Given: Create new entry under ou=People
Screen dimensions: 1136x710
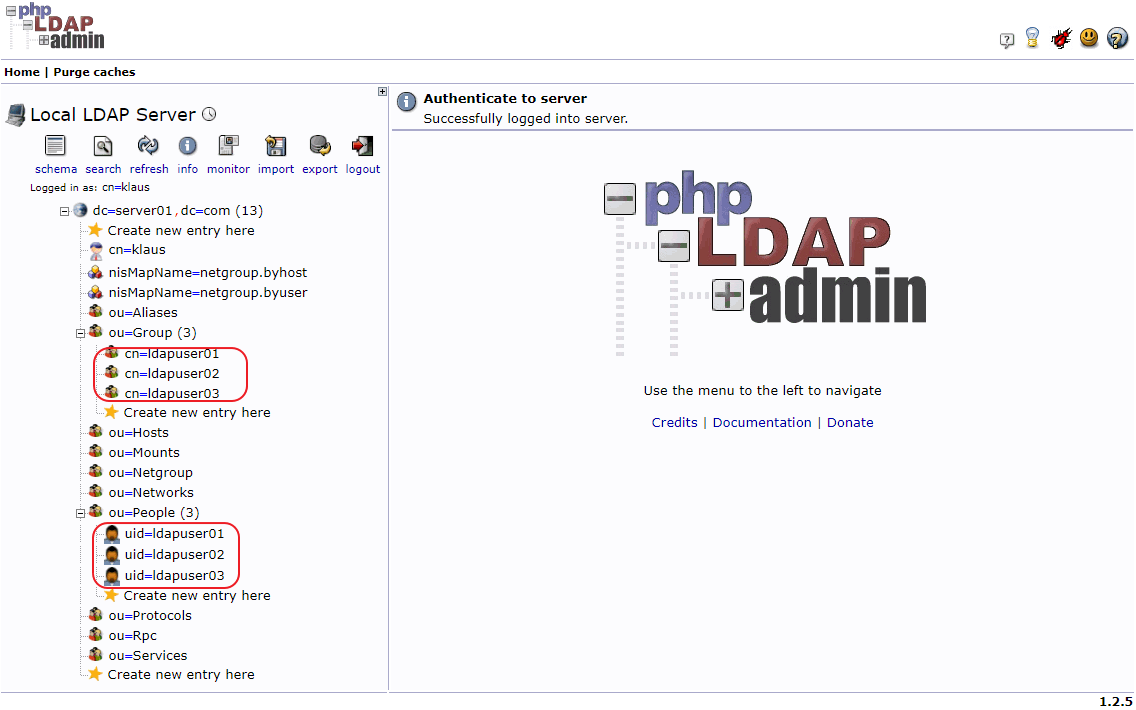Looking at the screenshot, I should [197, 596].
